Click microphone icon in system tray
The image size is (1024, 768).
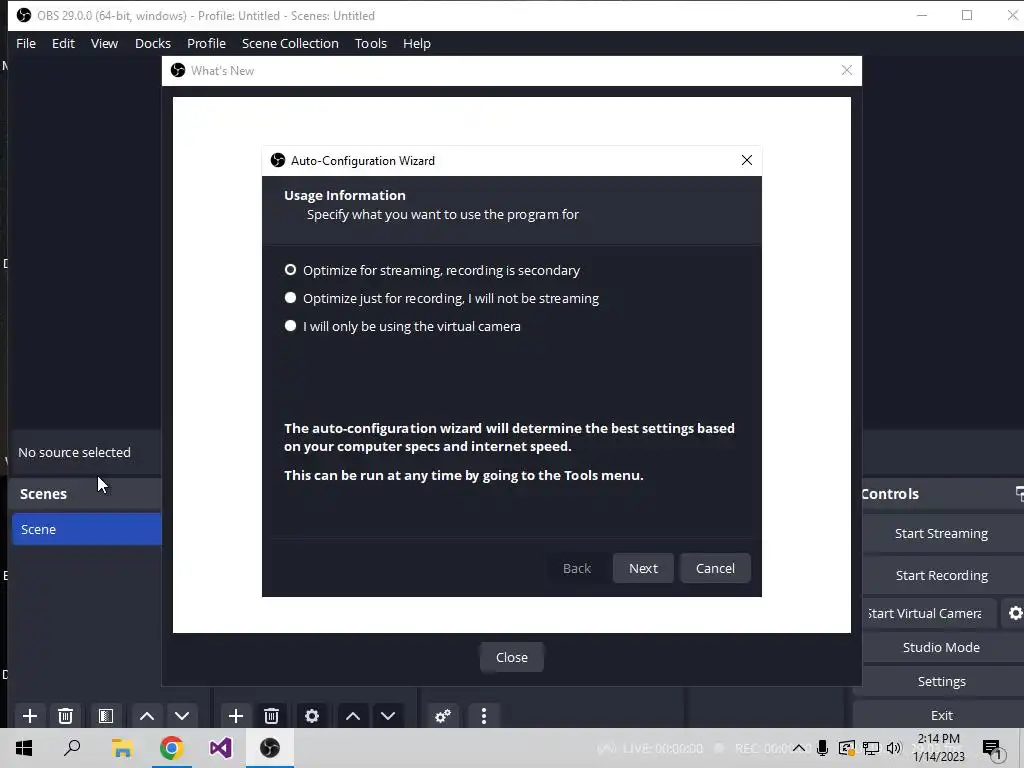823,748
